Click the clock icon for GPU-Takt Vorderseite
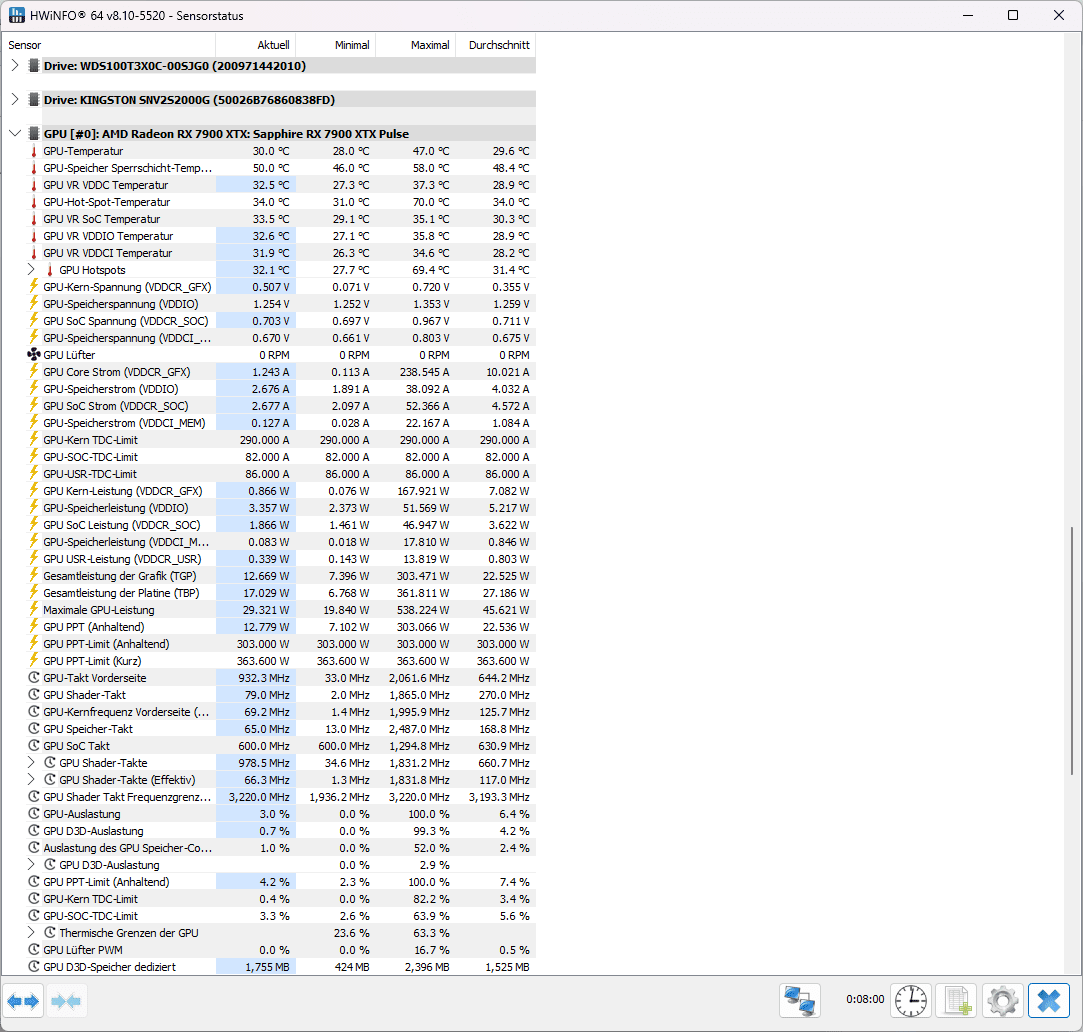This screenshot has height=1032, width=1083. click(34, 678)
